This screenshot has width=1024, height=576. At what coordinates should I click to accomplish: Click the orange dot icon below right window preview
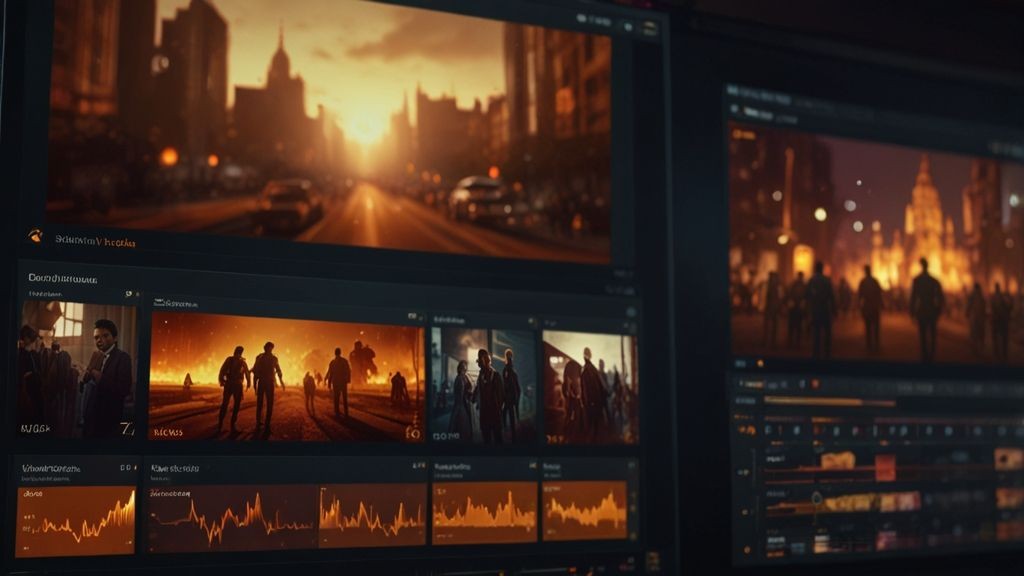[x=760, y=363]
